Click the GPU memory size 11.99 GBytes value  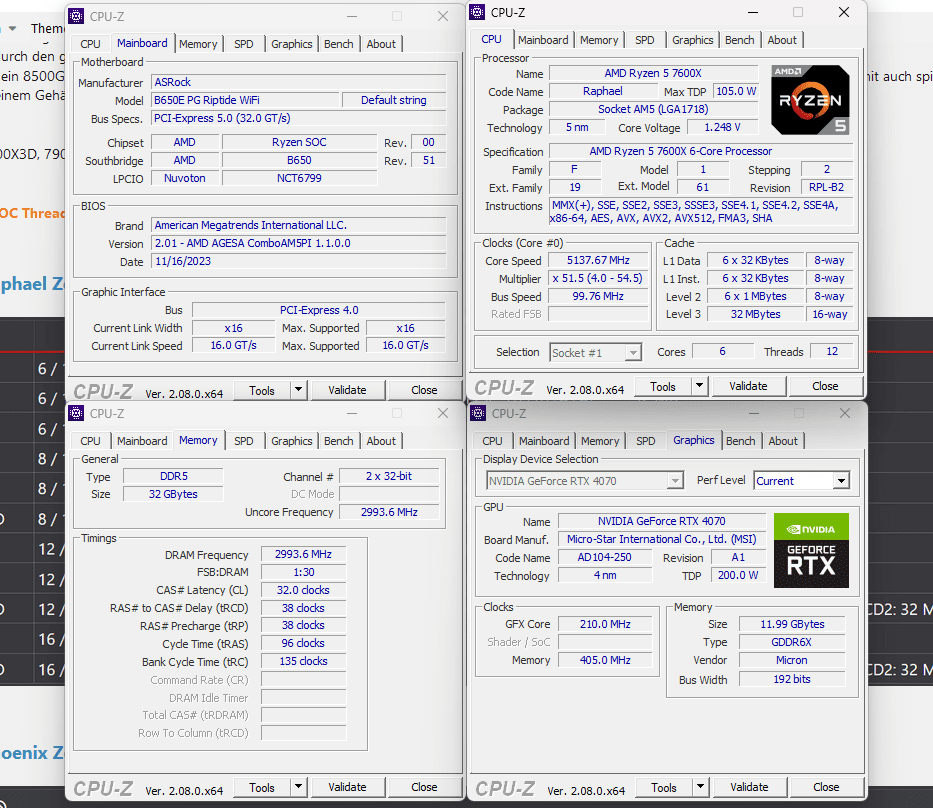point(792,624)
